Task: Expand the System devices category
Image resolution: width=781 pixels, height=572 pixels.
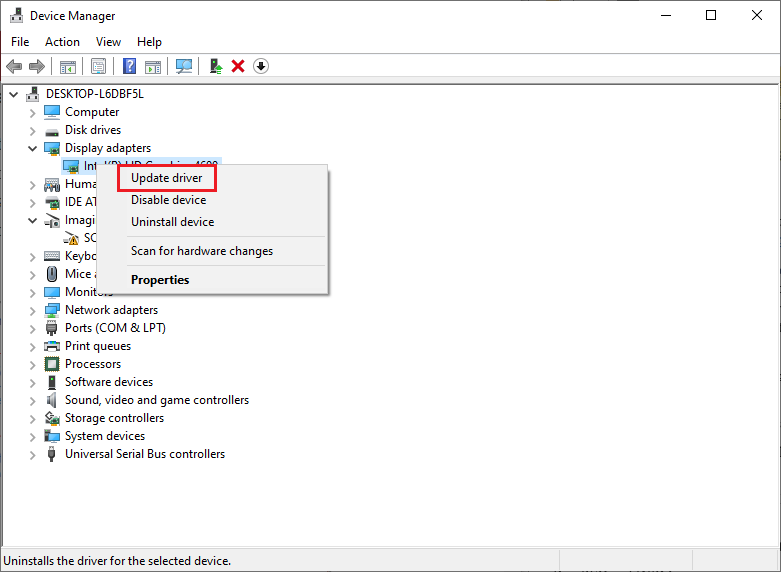Action: 33,436
